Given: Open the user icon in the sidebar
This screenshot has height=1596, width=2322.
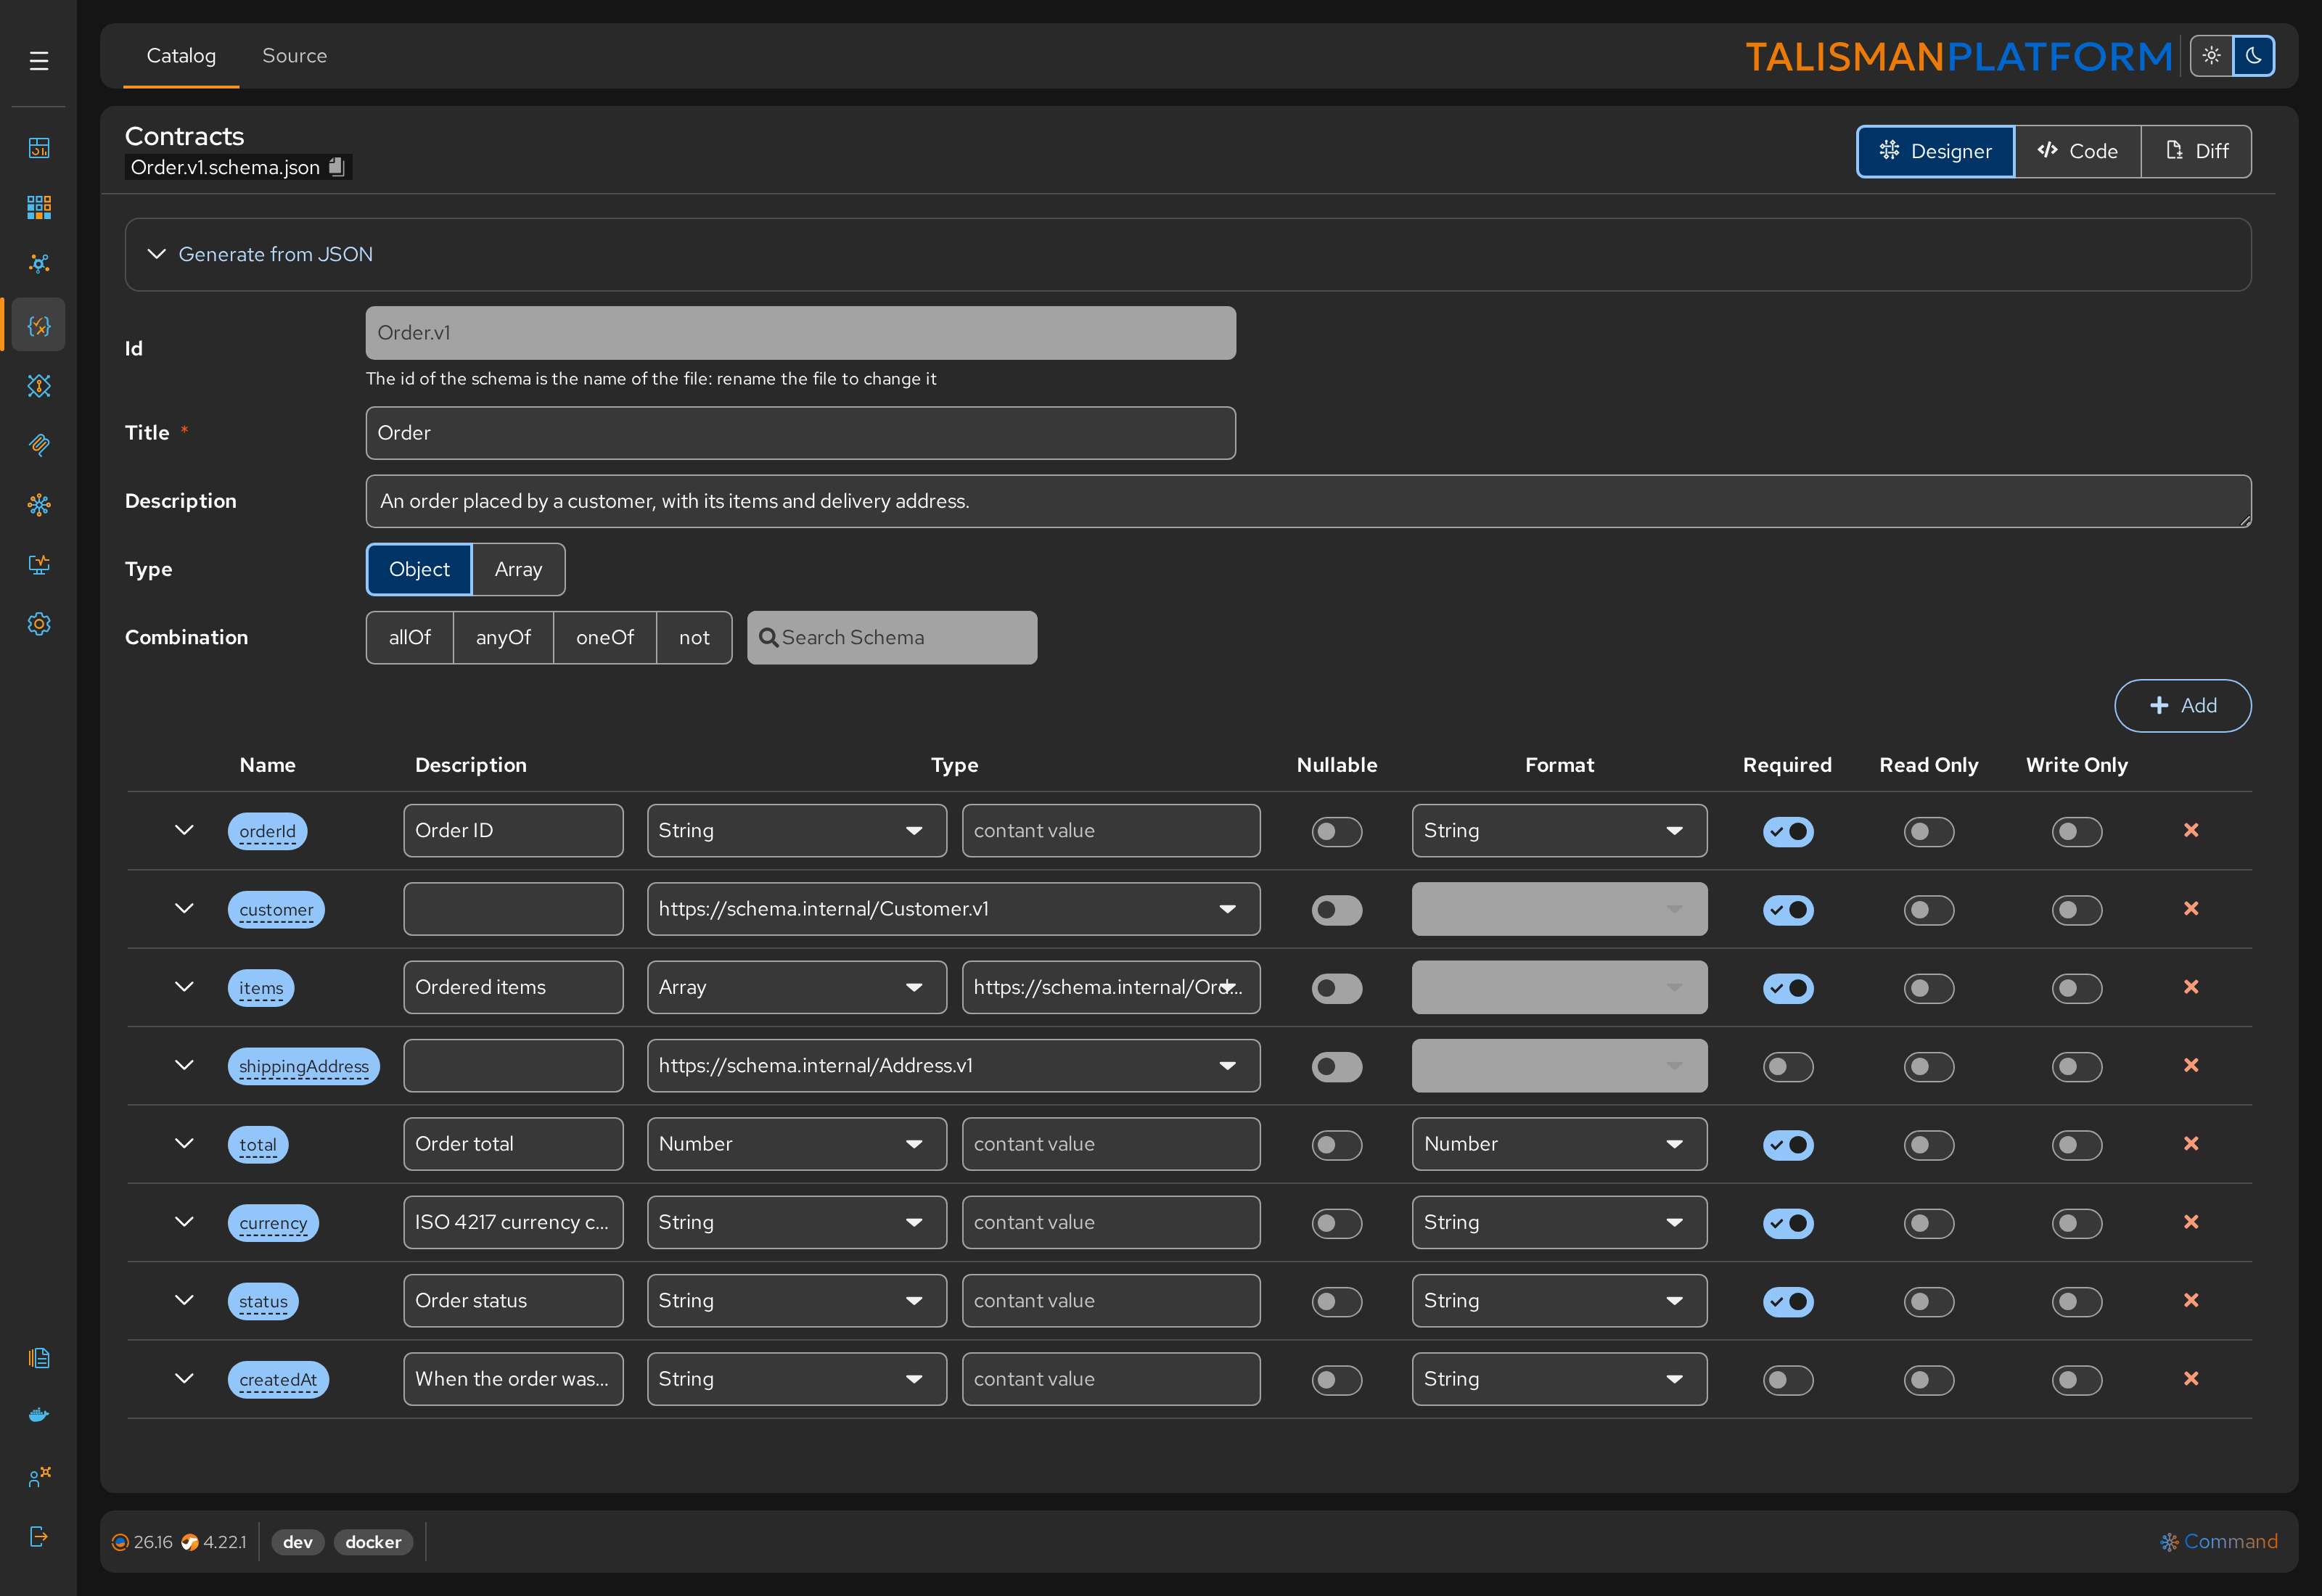Looking at the screenshot, I should click(x=39, y=1477).
